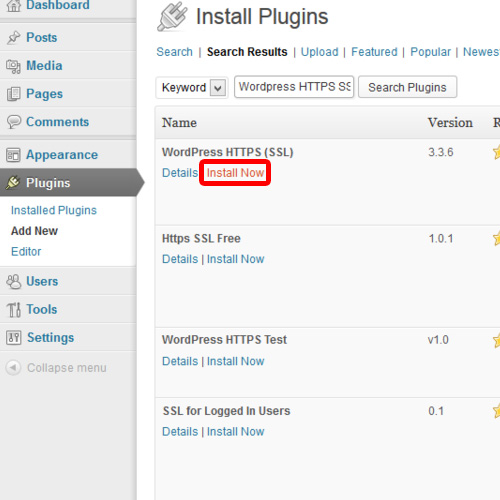Open the Media menu
Image resolution: width=500 pixels, height=500 pixels.
coord(44,66)
